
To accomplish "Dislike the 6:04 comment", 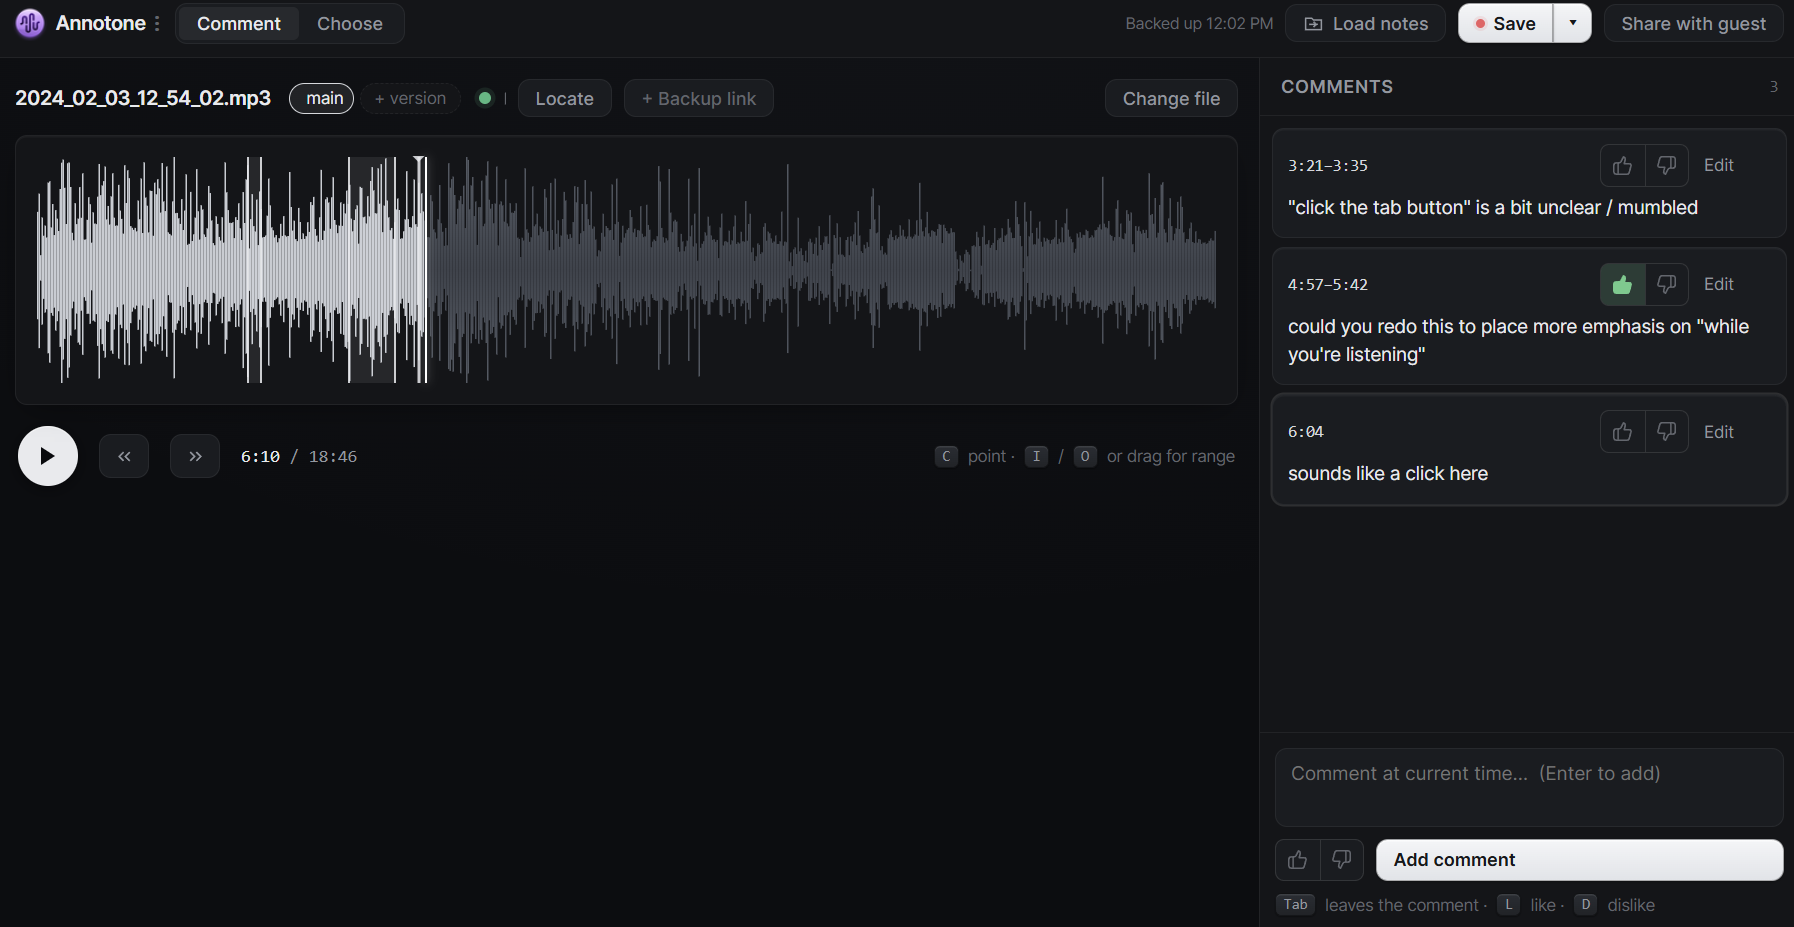I will (x=1666, y=431).
